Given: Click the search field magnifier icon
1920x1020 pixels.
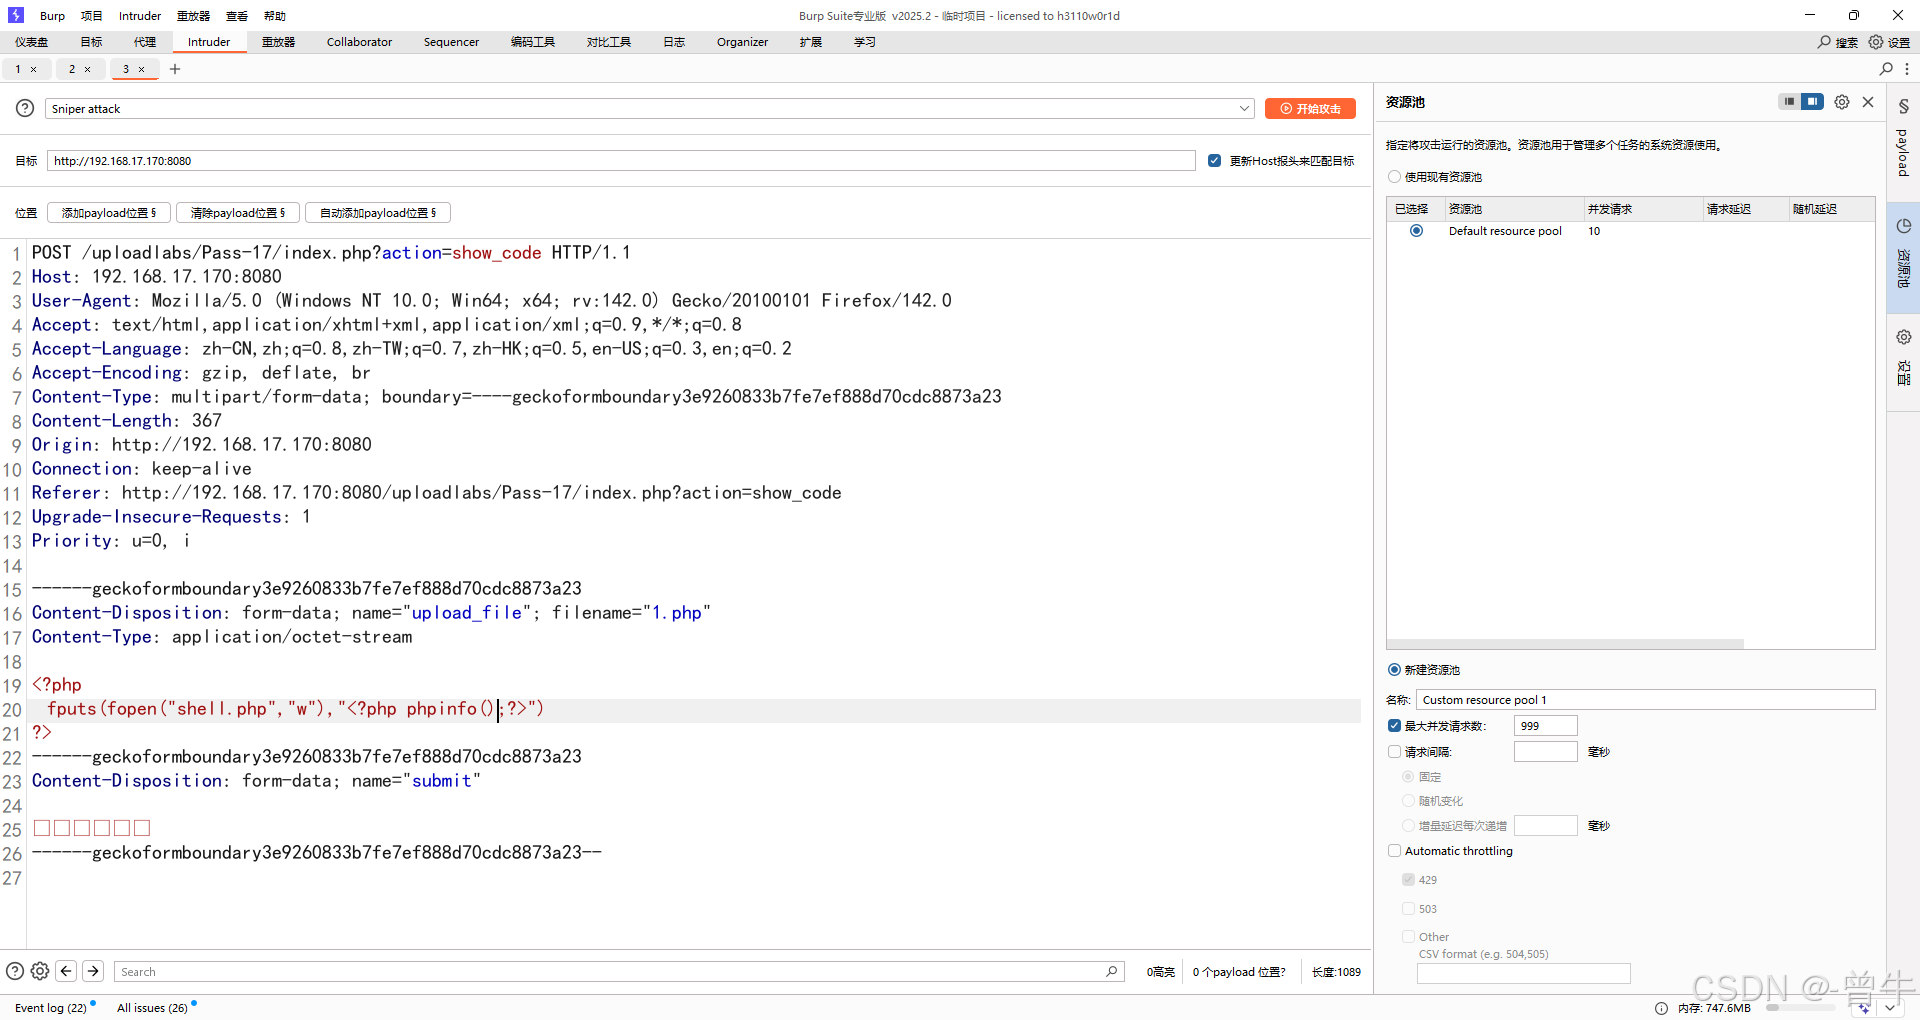Looking at the screenshot, I should click(x=1111, y=971).
